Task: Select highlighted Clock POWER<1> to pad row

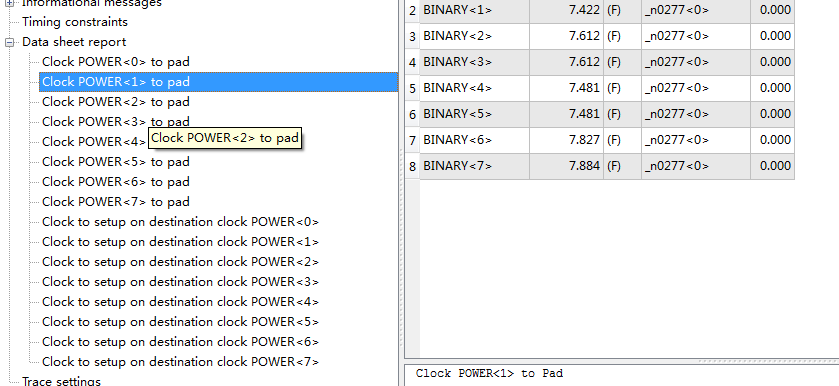Action: (x=218, y=82)
